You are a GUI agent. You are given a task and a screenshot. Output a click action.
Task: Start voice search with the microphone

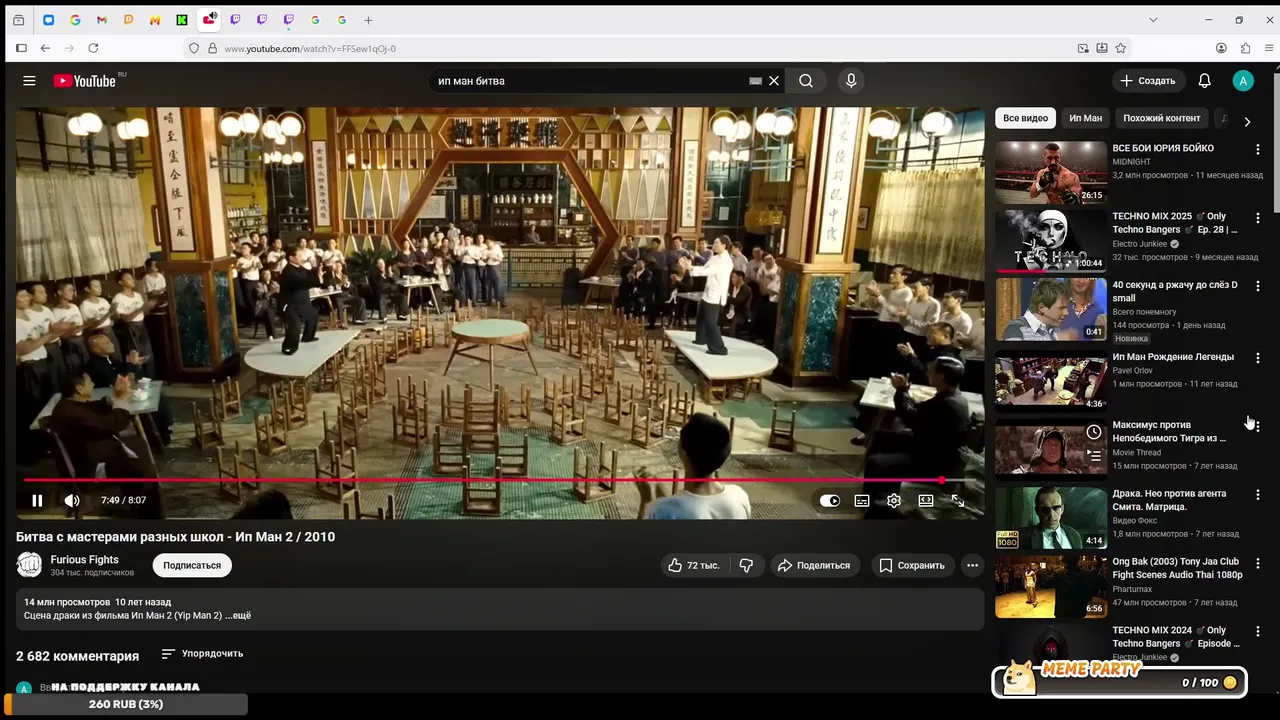[x=851, y=81]
